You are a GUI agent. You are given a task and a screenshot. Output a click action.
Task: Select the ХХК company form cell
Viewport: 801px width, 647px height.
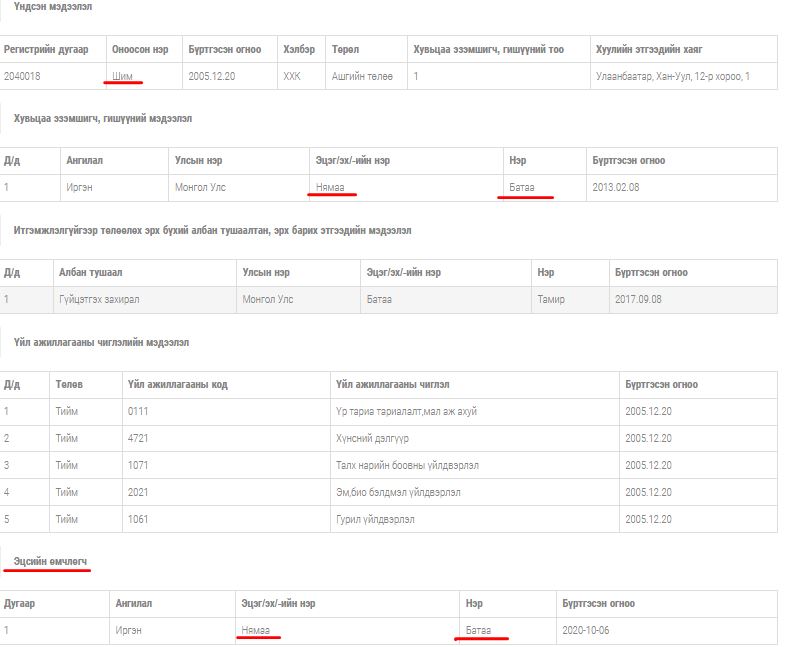[291, 76]
